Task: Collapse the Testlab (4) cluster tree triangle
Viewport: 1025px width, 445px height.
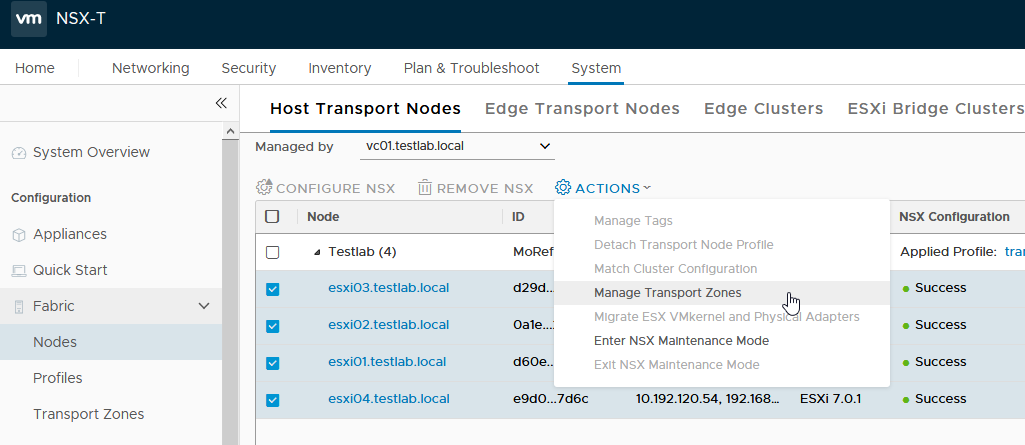Action: click(x=317, y=252)
